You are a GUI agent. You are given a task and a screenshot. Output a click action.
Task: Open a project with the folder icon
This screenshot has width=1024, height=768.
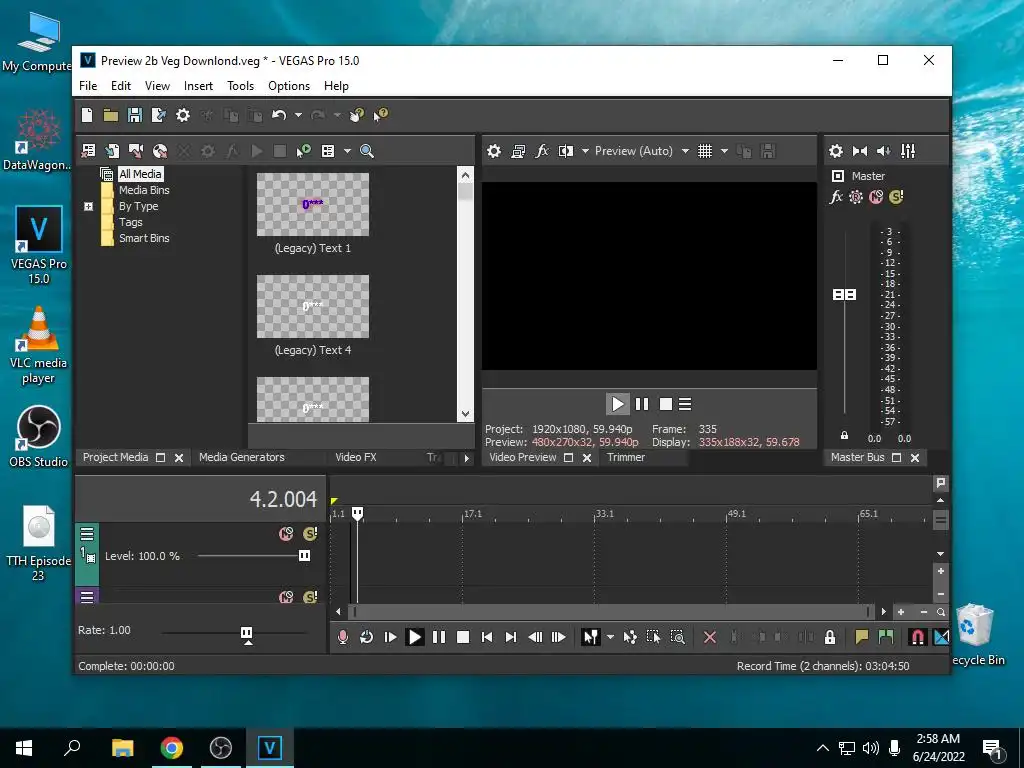pyautogui.click(x=110, y=115)
